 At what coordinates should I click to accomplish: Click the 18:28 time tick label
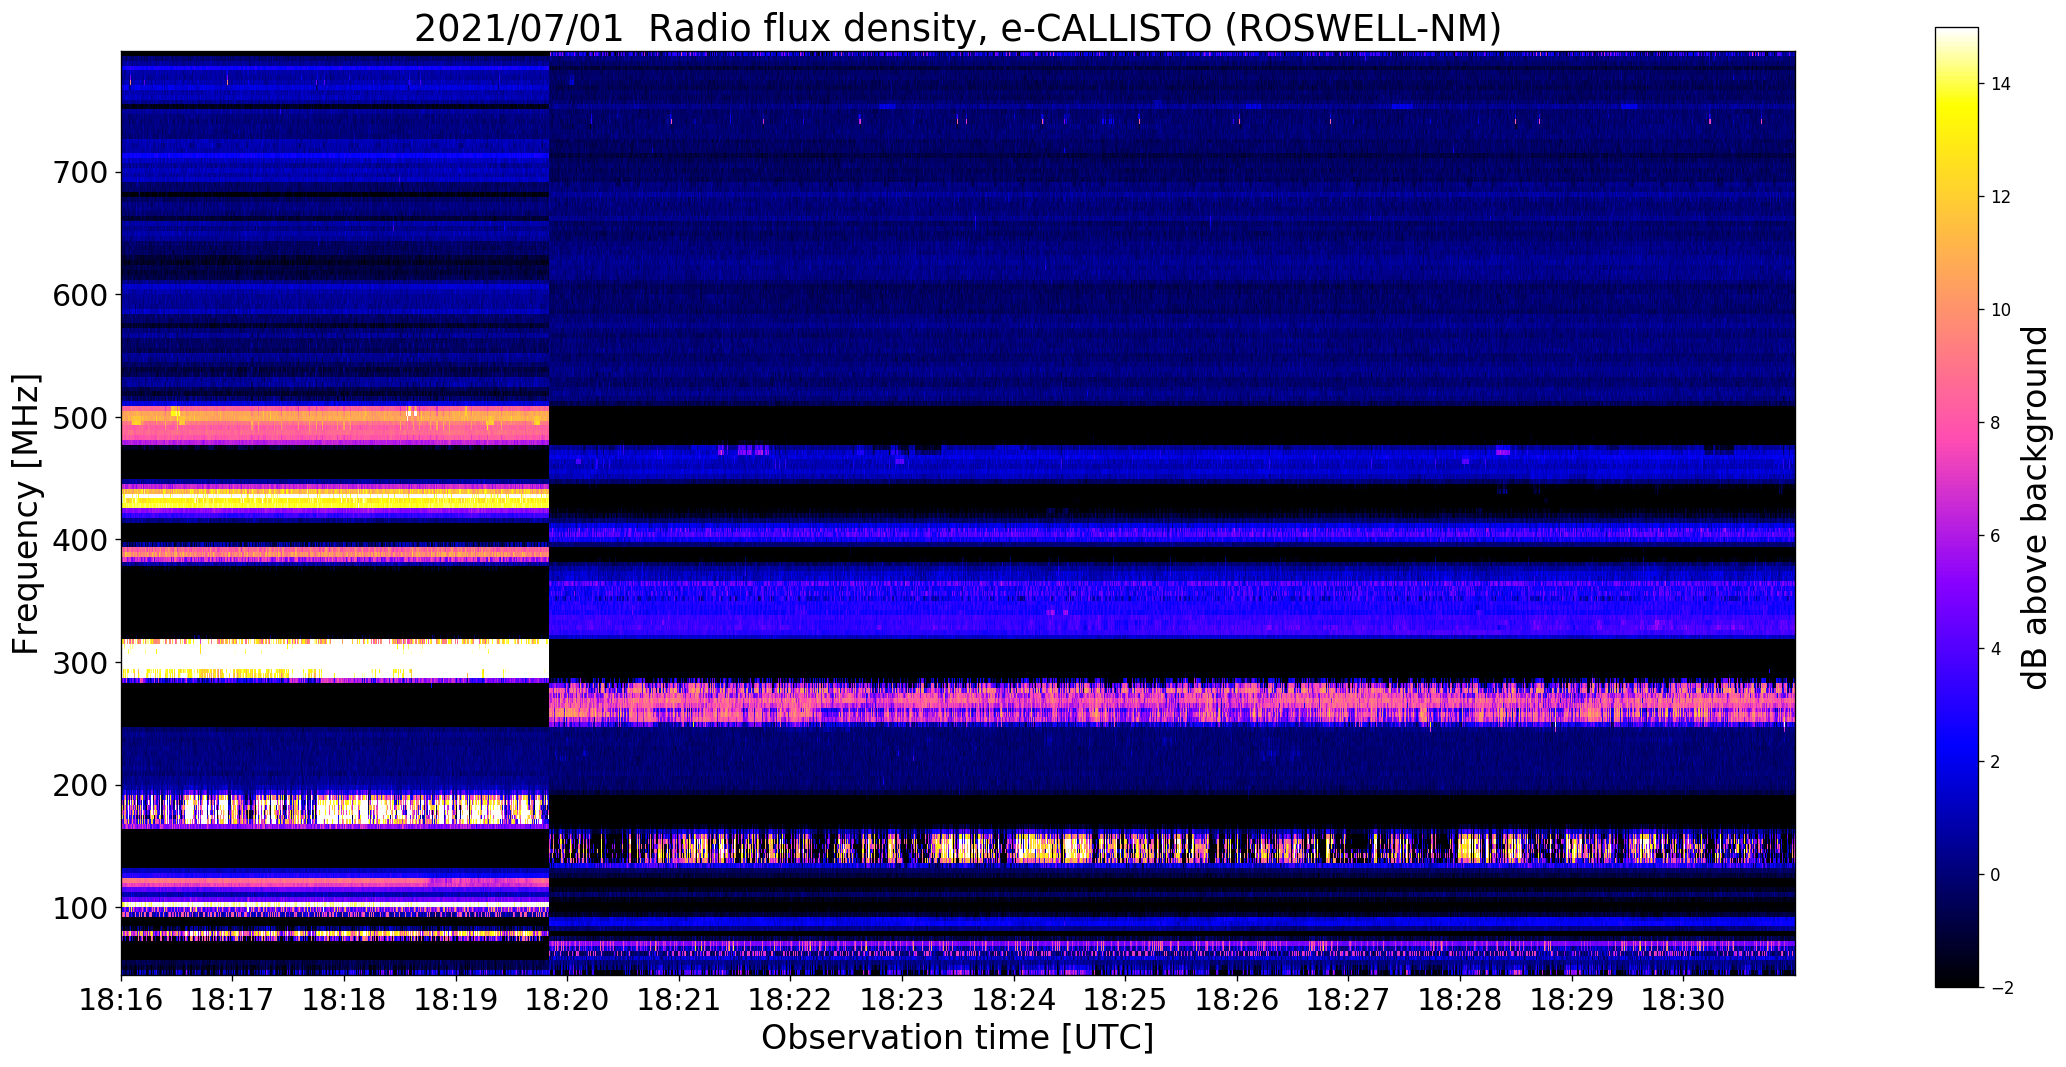[1460, 998]
